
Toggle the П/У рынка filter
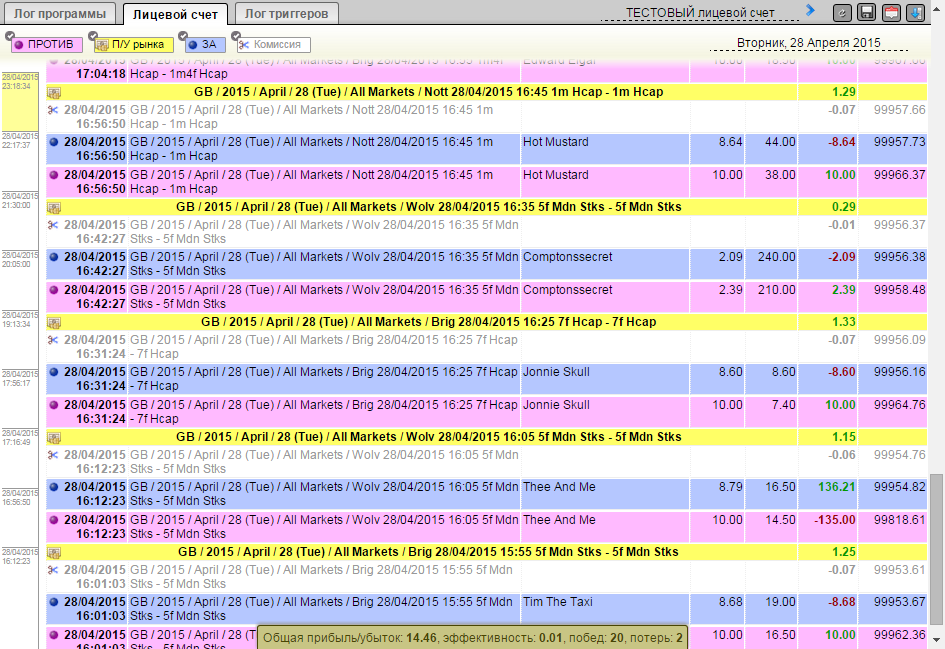click(134, 45)
